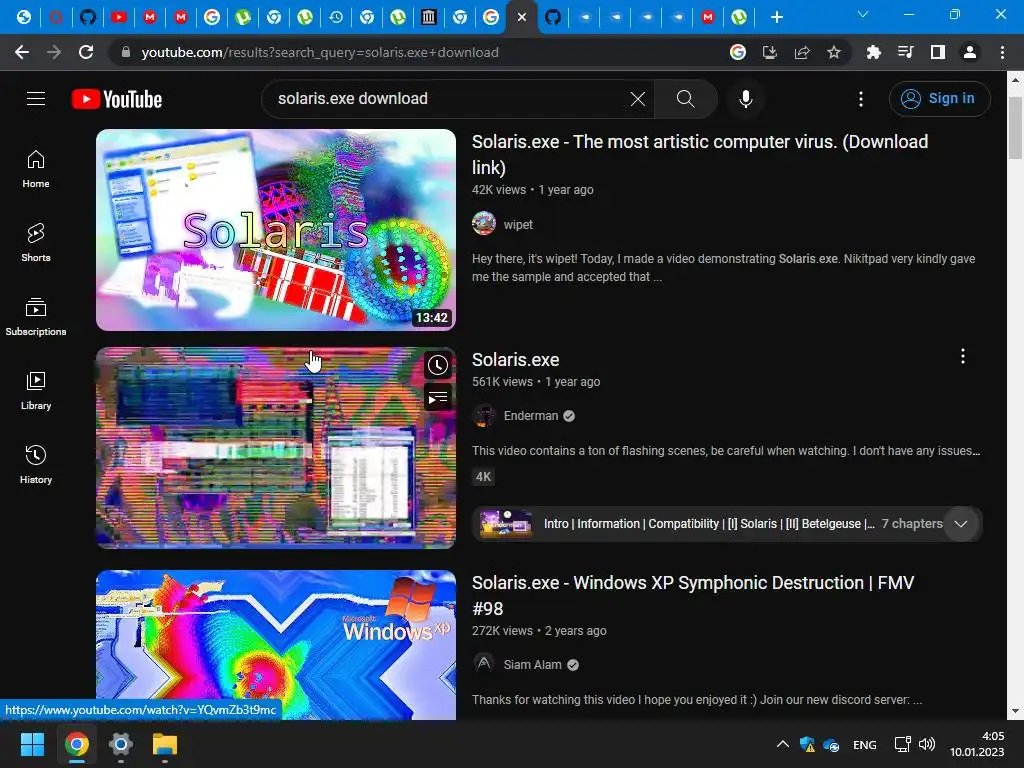1024x768 pixels.
Task: Clear the search query with X
Action: 638,99
